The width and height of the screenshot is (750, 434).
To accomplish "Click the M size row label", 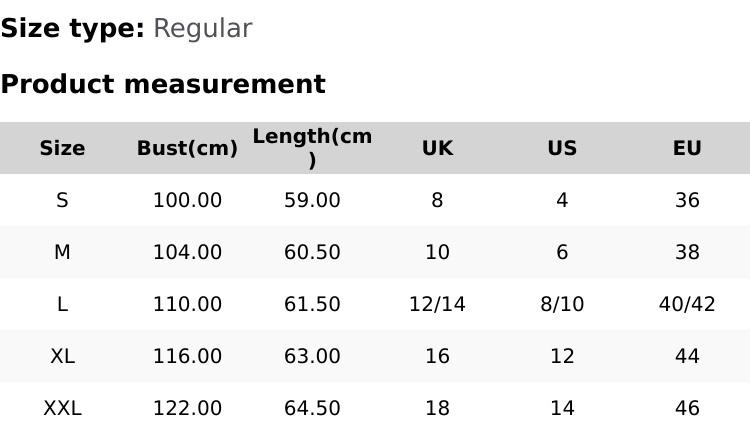I will click(62, 252).
